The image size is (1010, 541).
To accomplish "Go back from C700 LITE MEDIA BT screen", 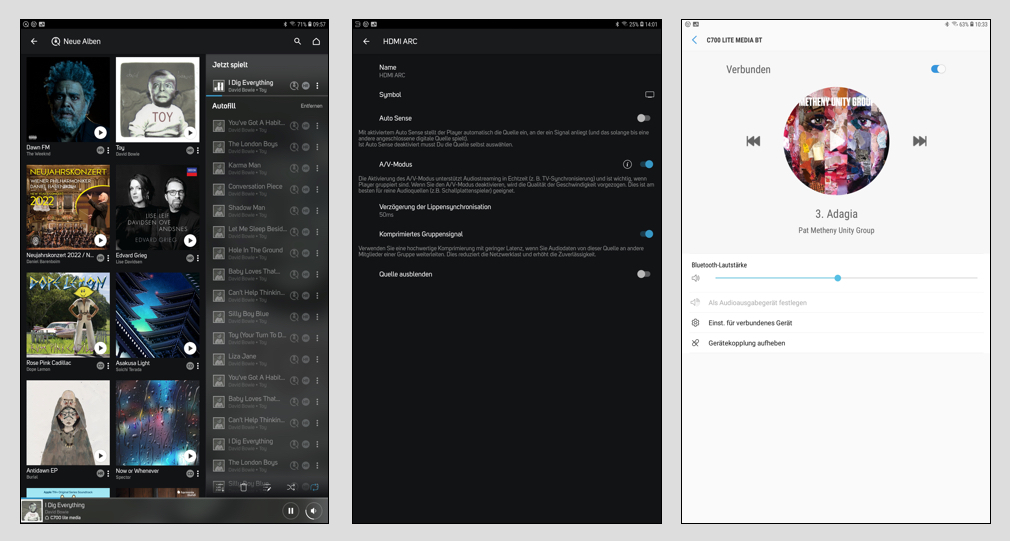I will [x=694, y=40].
